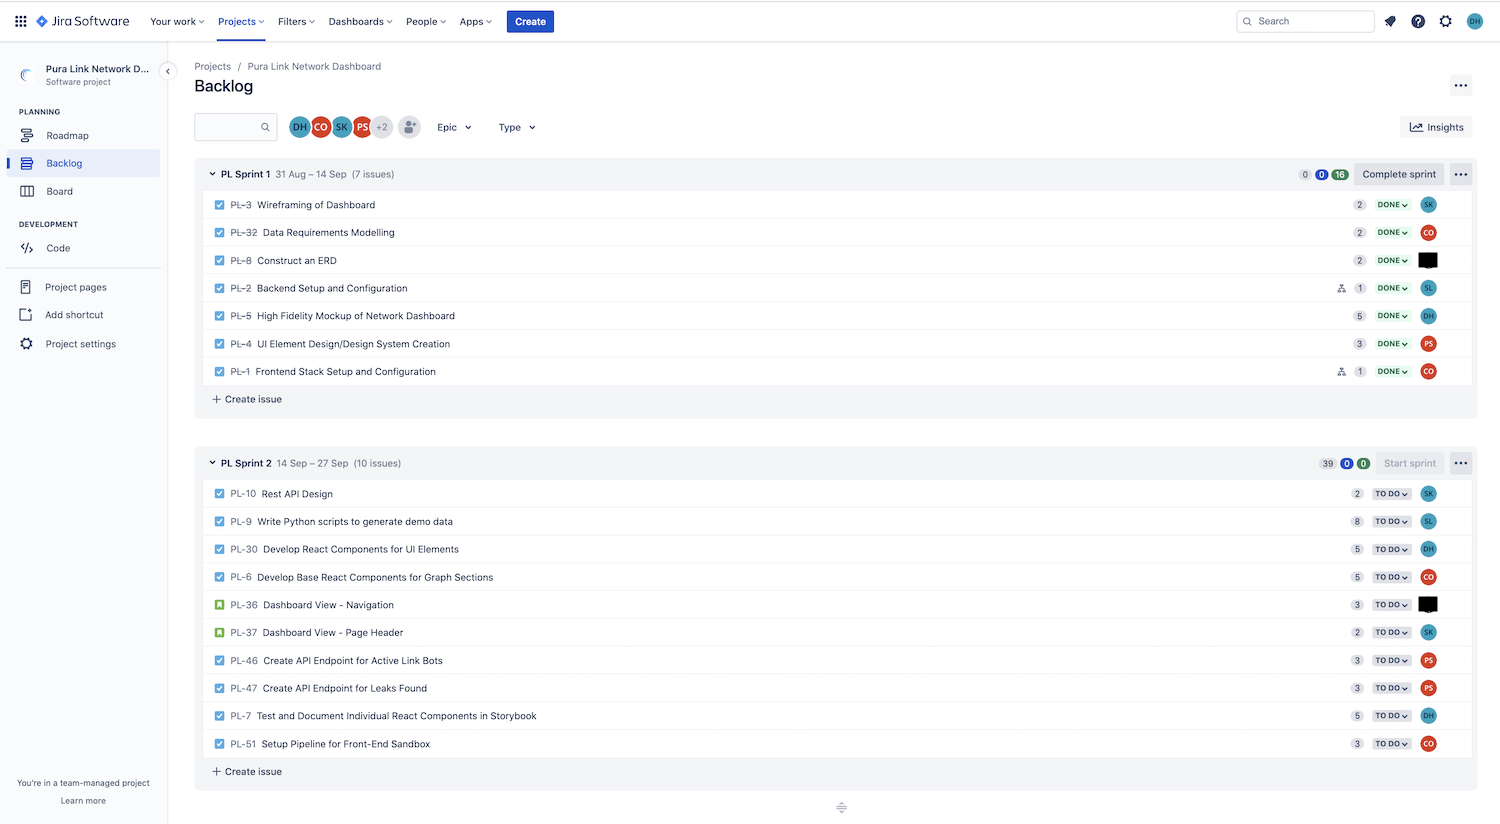Open the Epic filter dropdown

point(453,127)
